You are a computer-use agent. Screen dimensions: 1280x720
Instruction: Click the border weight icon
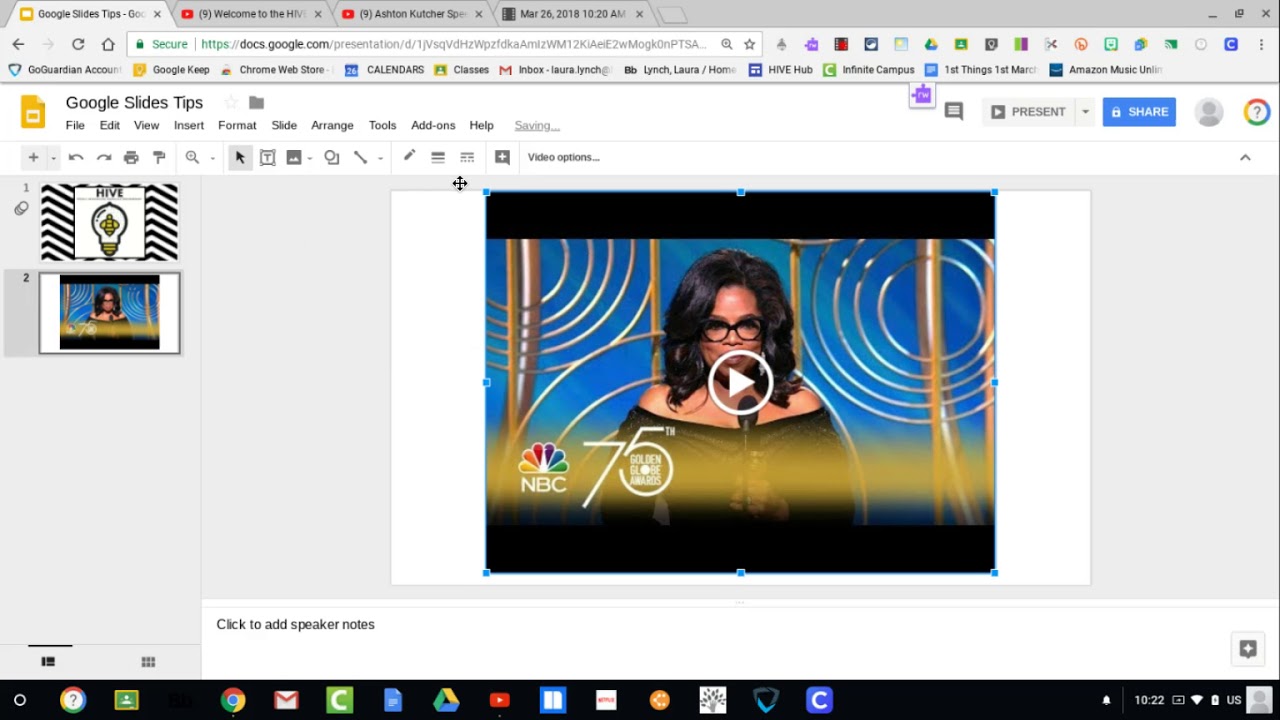click(x=438, y=157)
